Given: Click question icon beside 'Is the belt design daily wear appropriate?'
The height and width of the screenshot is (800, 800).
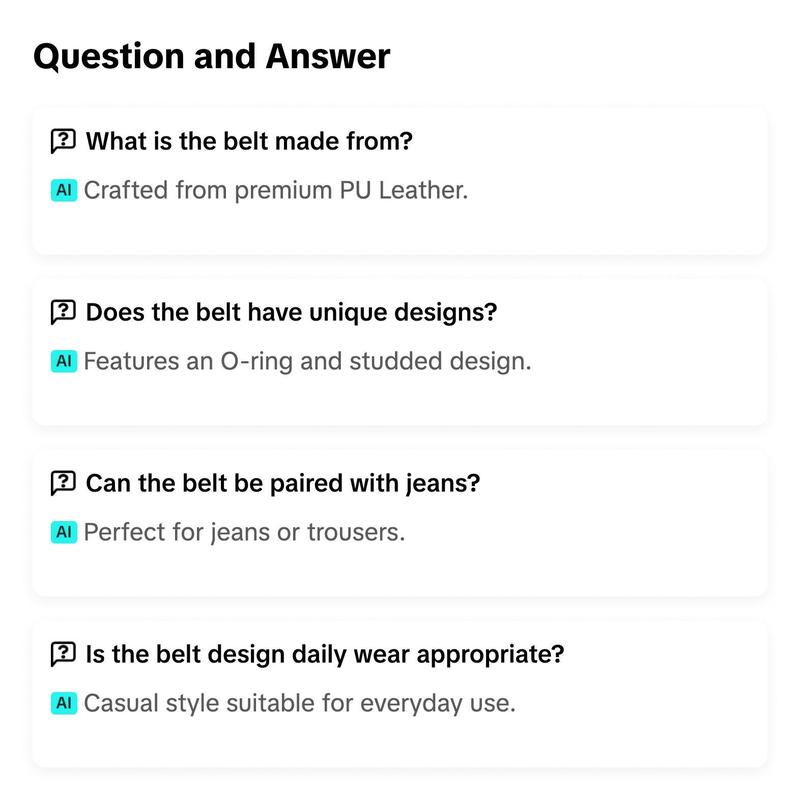Looking at the screenshot, I should (x=63, y=654).
